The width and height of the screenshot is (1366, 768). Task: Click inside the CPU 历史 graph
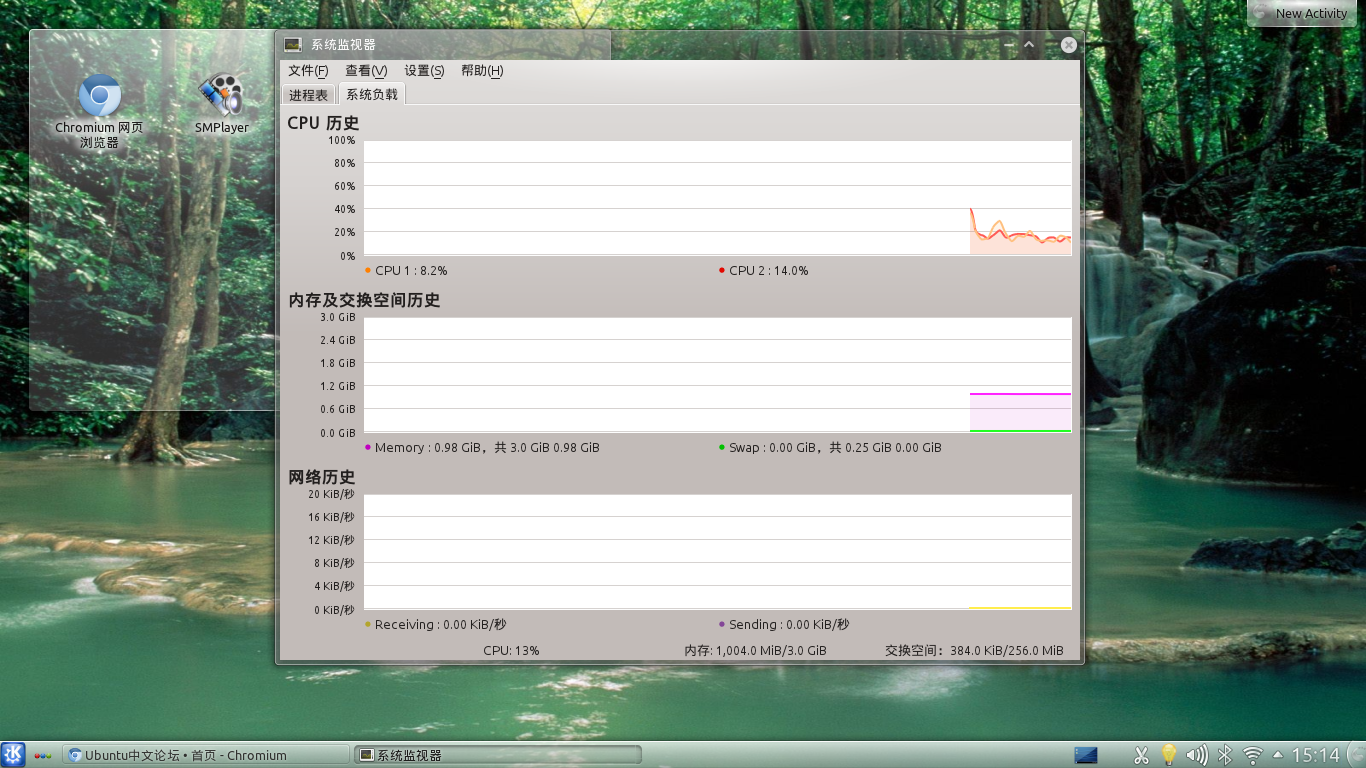coord(717,197)
